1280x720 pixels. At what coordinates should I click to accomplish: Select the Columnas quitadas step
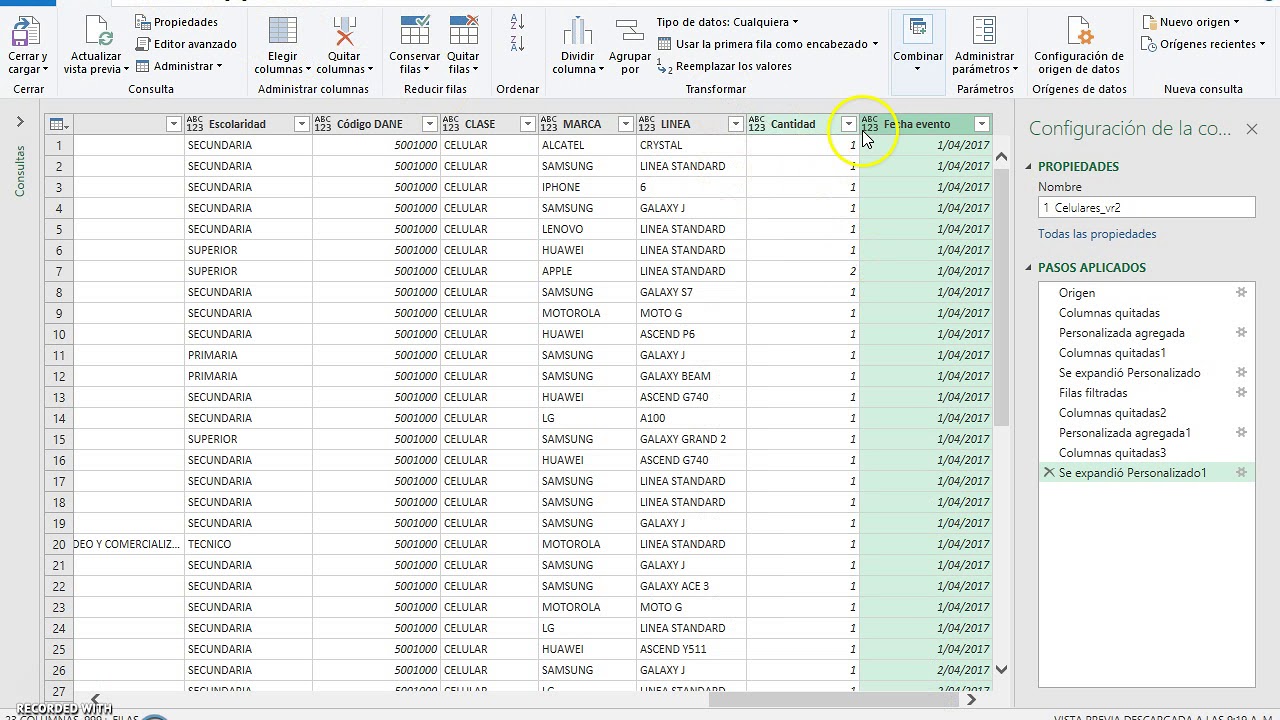1109,313
